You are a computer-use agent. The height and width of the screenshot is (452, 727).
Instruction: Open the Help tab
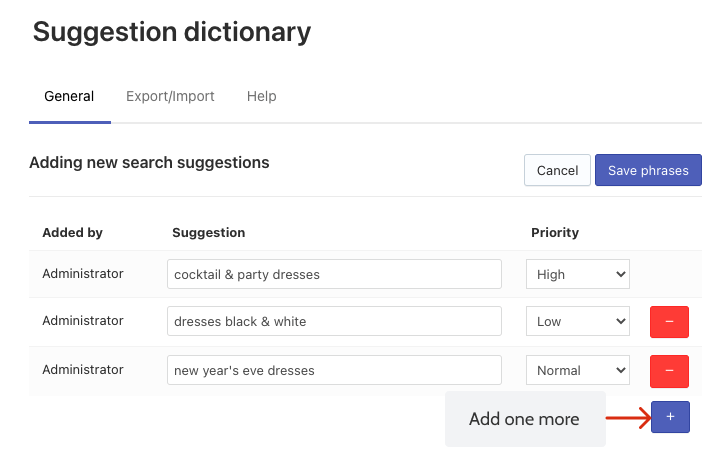pos(261,96)
